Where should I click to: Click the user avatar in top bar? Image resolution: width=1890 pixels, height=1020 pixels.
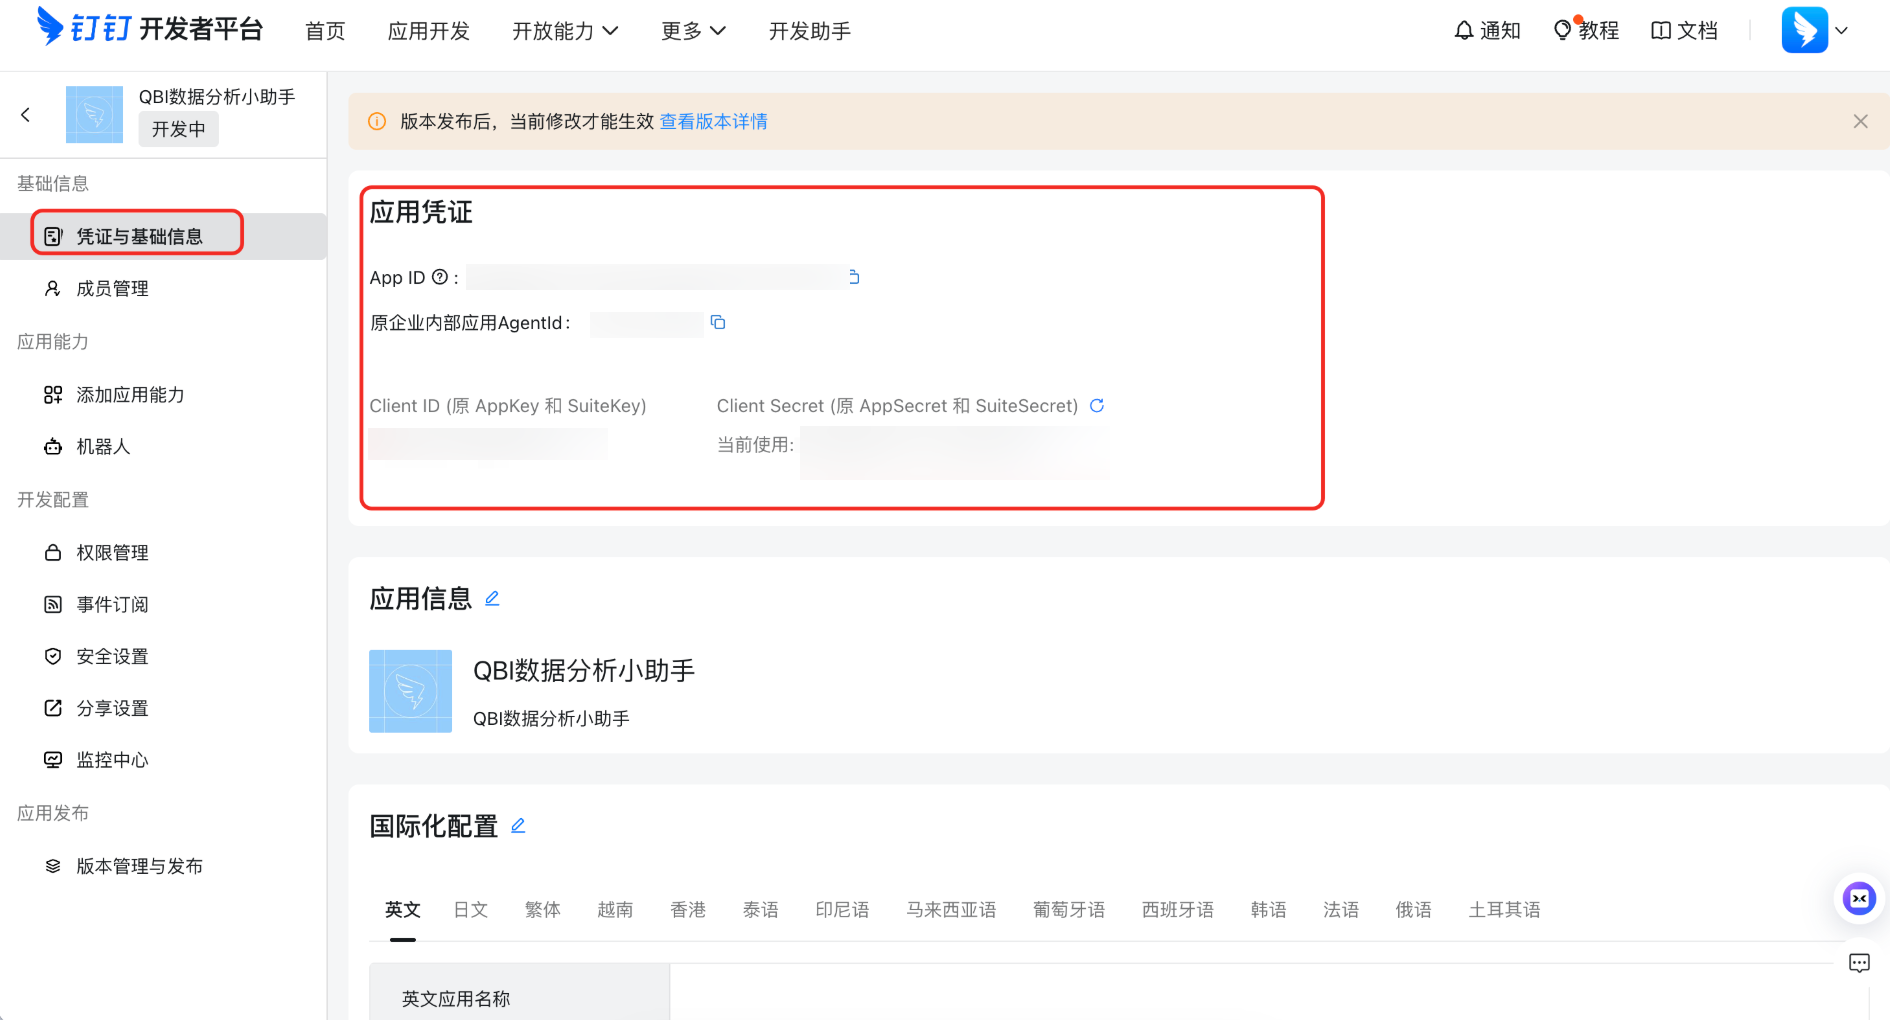click(1805, 30)
